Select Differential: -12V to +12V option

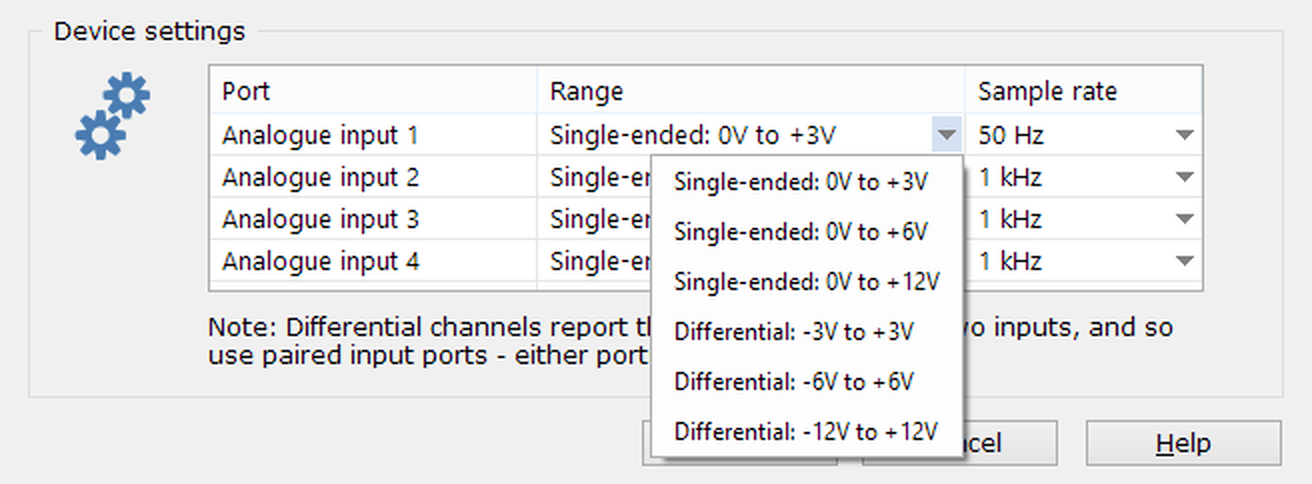[806, 432]
